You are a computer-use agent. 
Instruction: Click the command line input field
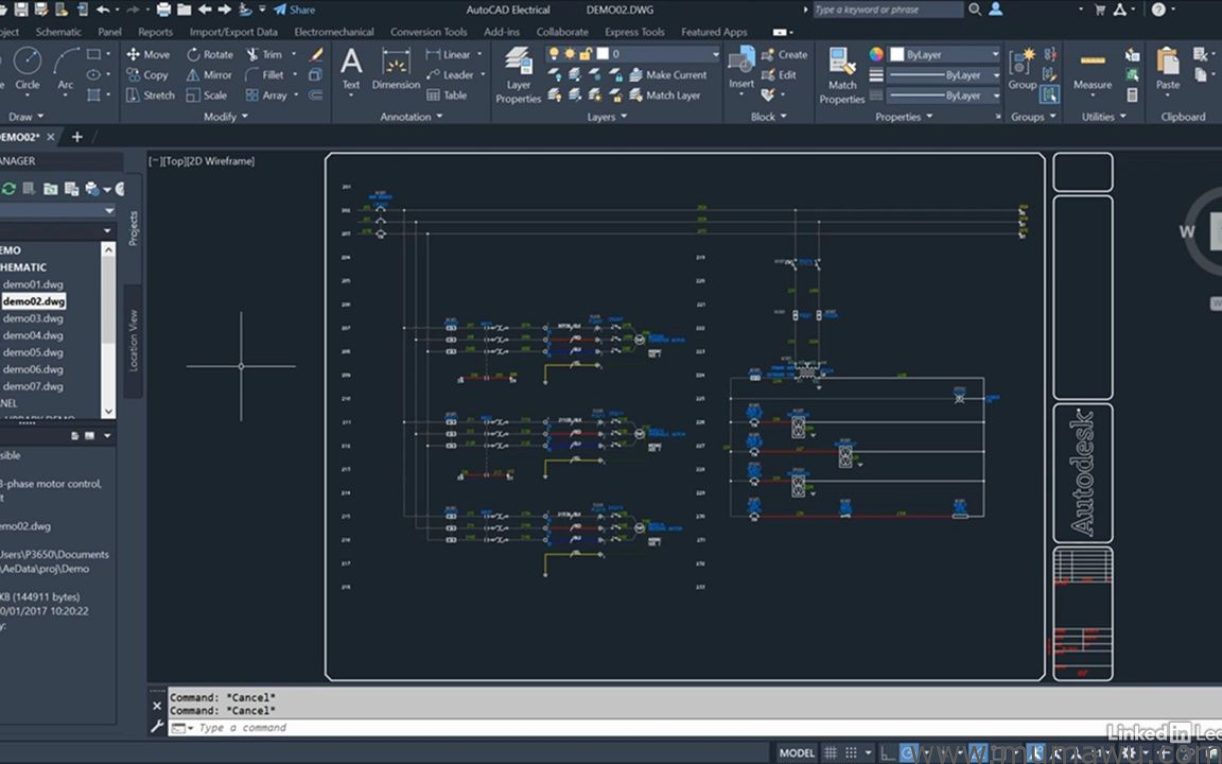click(x=450, y=728)
